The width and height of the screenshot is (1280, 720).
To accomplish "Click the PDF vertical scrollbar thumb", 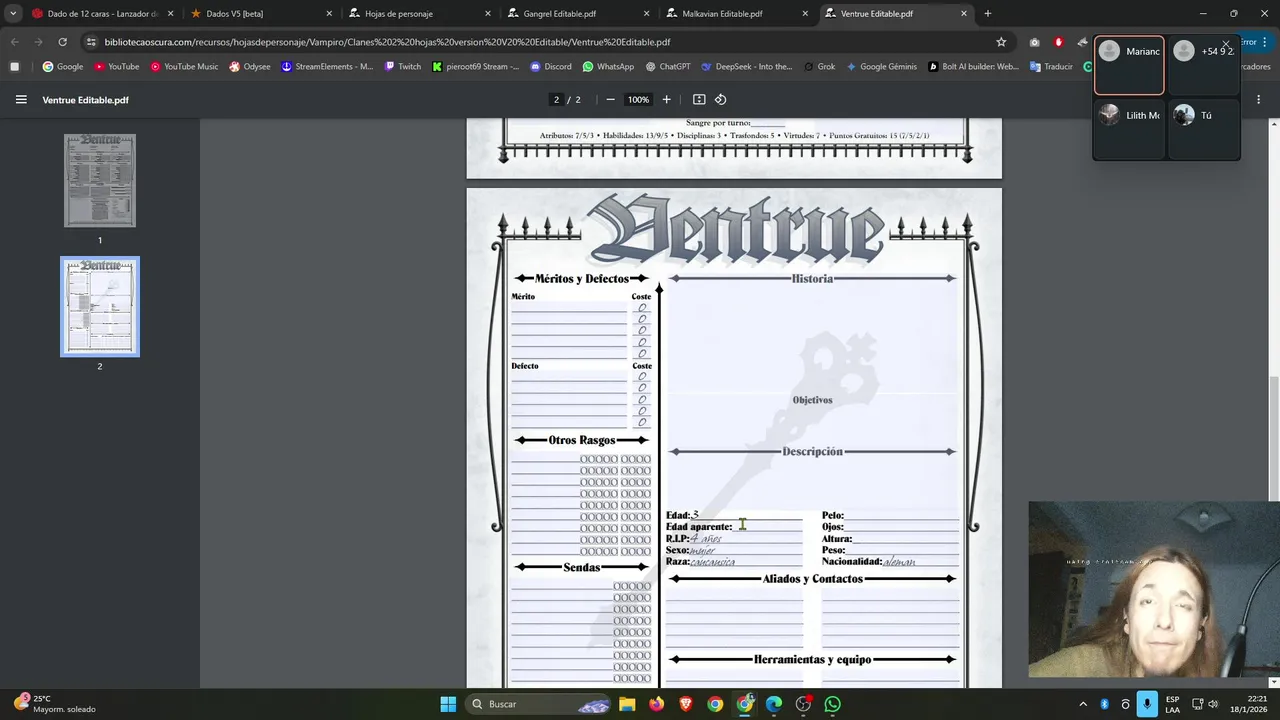I will 1273,438.
